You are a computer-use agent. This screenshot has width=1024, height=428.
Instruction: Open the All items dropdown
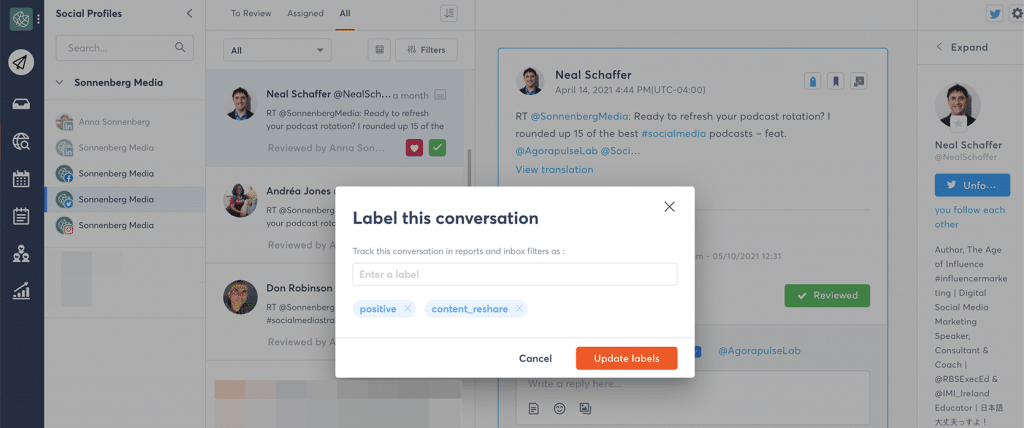pyautogui.click(x=278, y=50)
